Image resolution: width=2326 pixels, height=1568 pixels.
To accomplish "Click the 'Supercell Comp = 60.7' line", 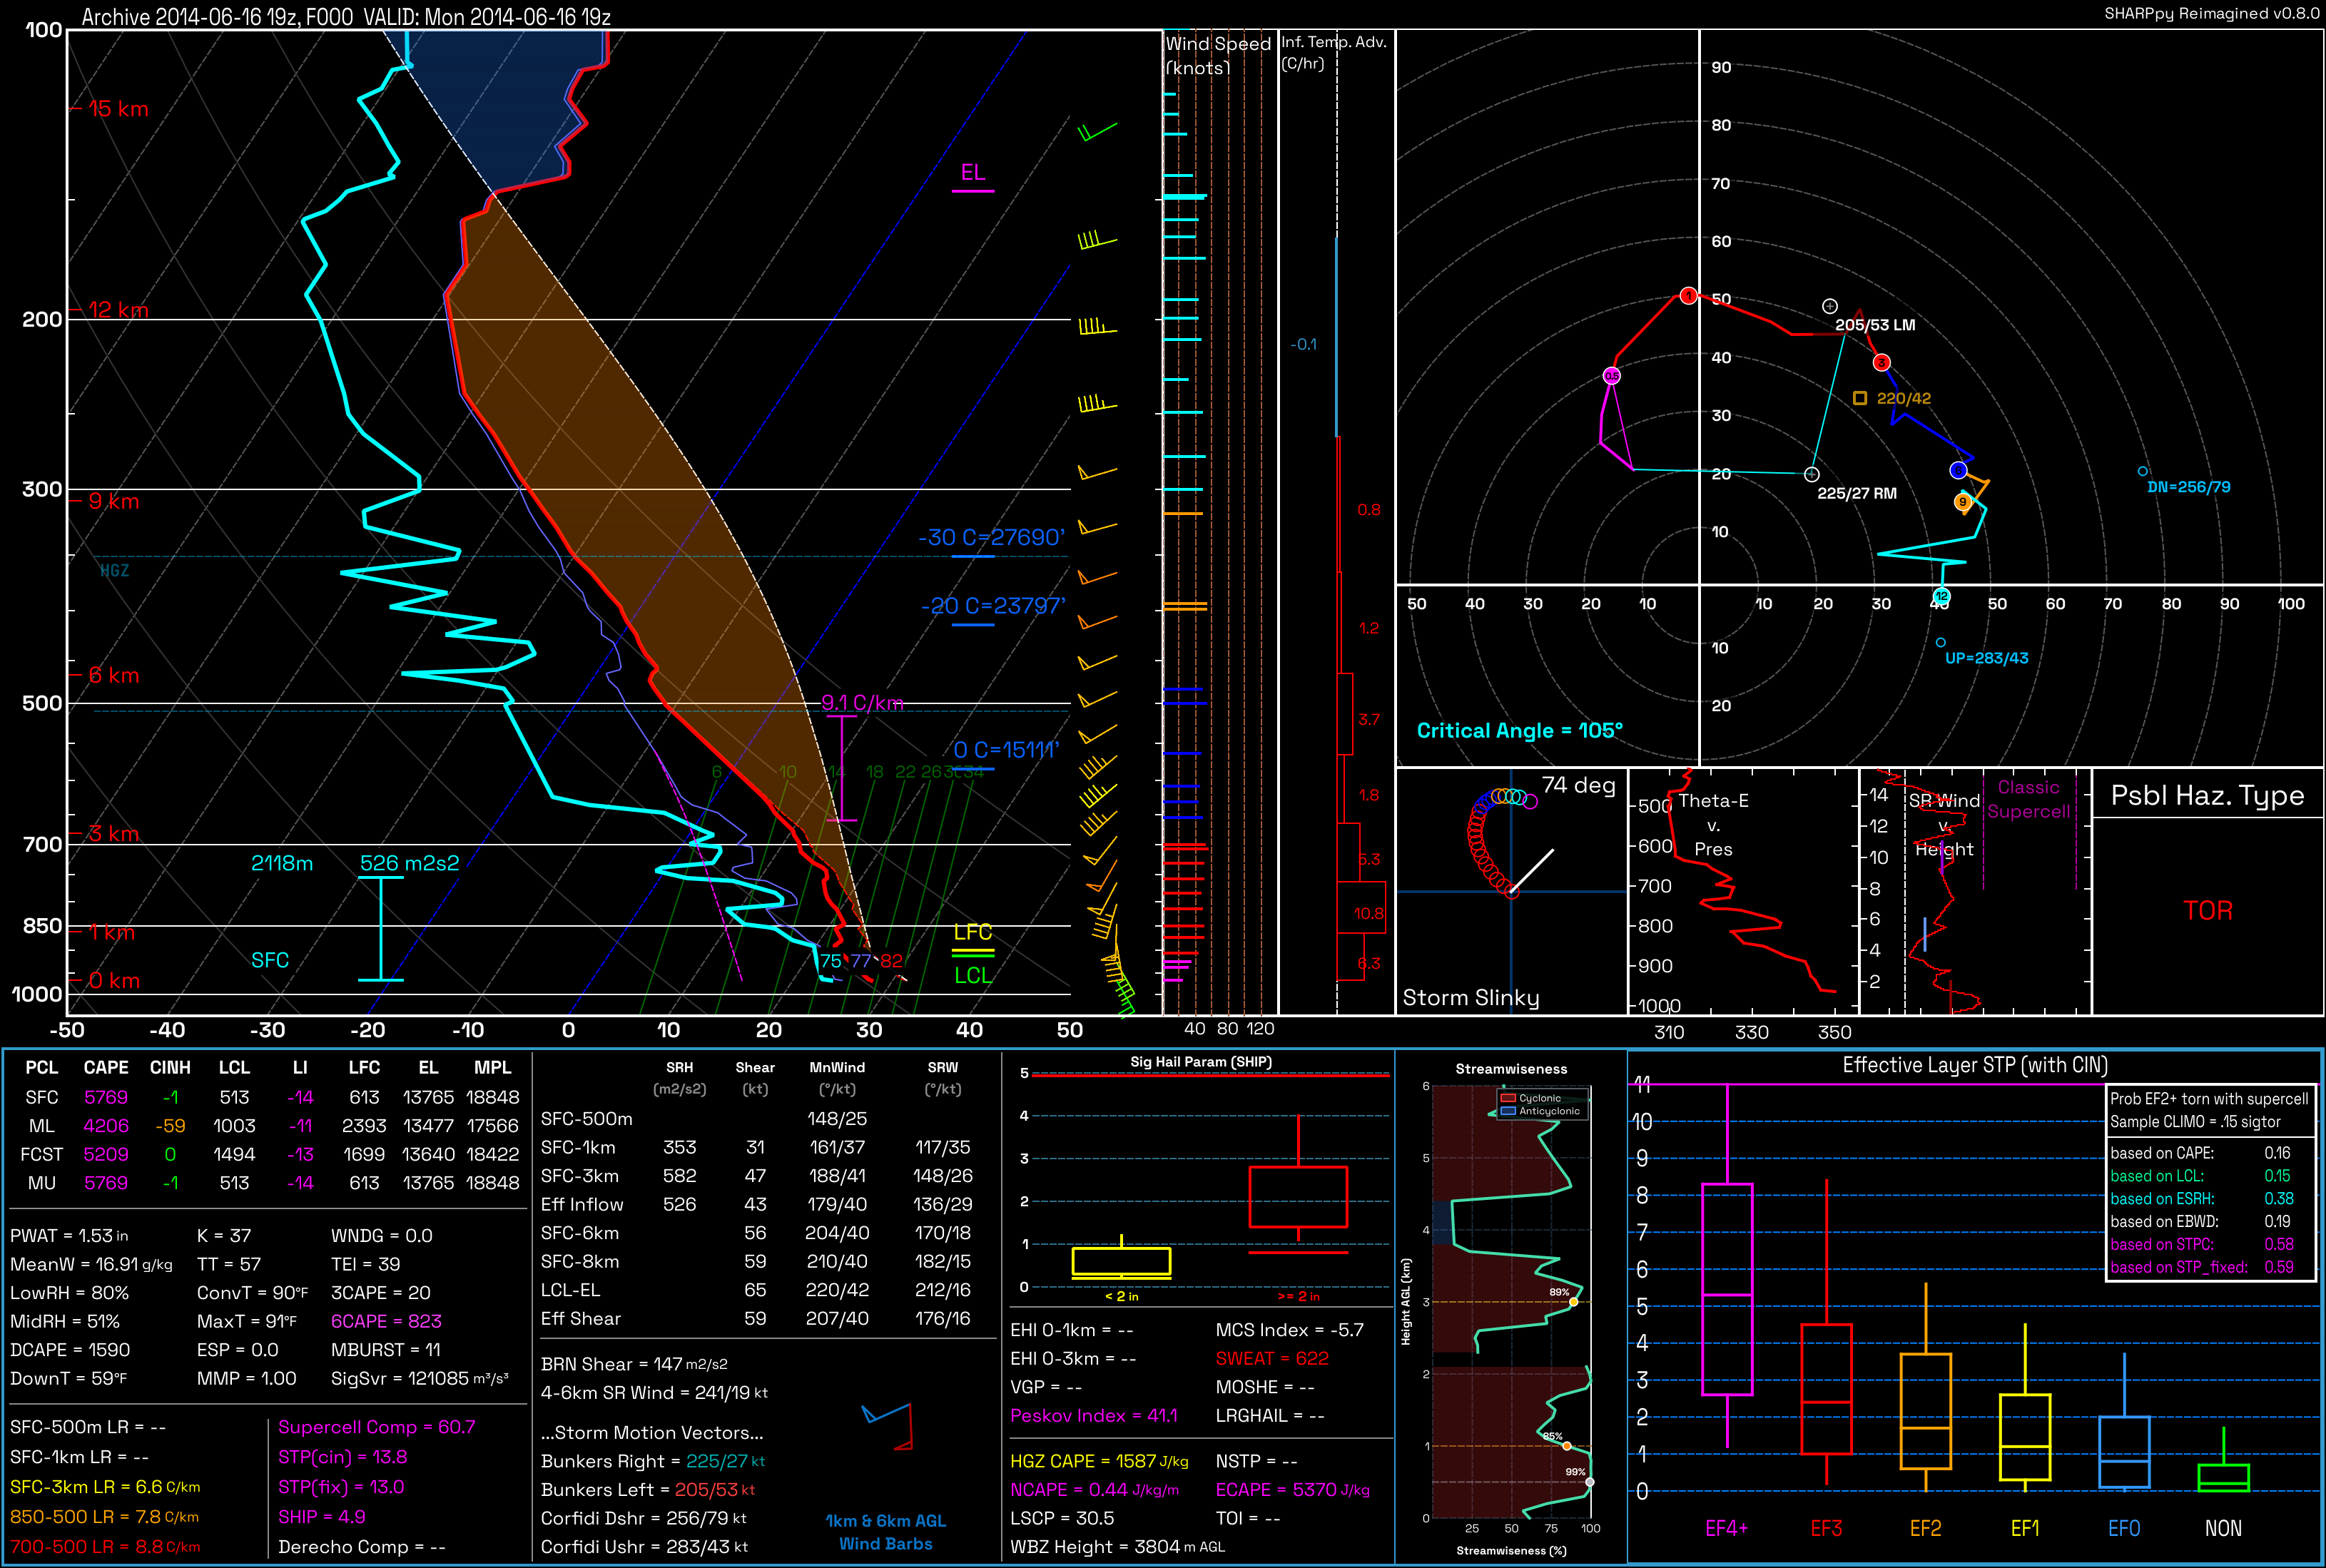I will 376,1427.
